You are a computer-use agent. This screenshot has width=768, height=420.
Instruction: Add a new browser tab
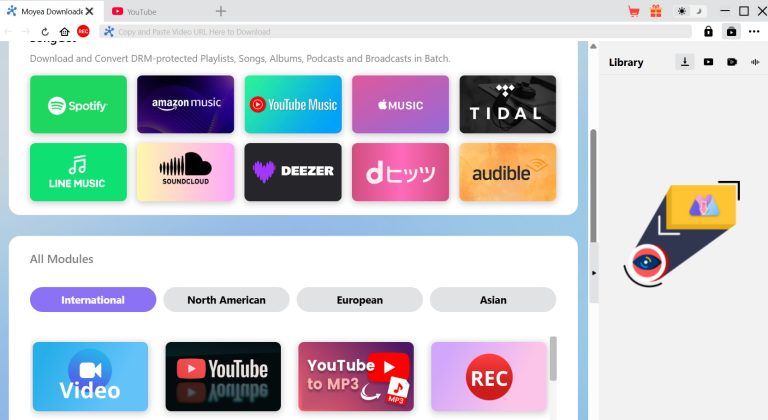(x=221, y=11)
